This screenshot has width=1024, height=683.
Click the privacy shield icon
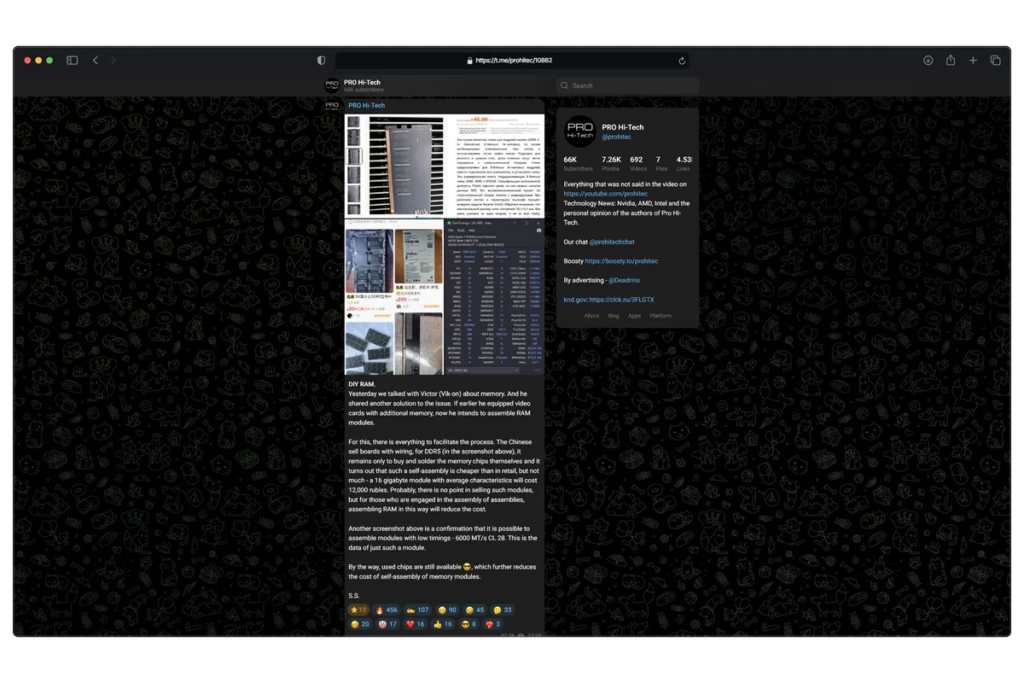pyautogui.click(x=321, y=60)
